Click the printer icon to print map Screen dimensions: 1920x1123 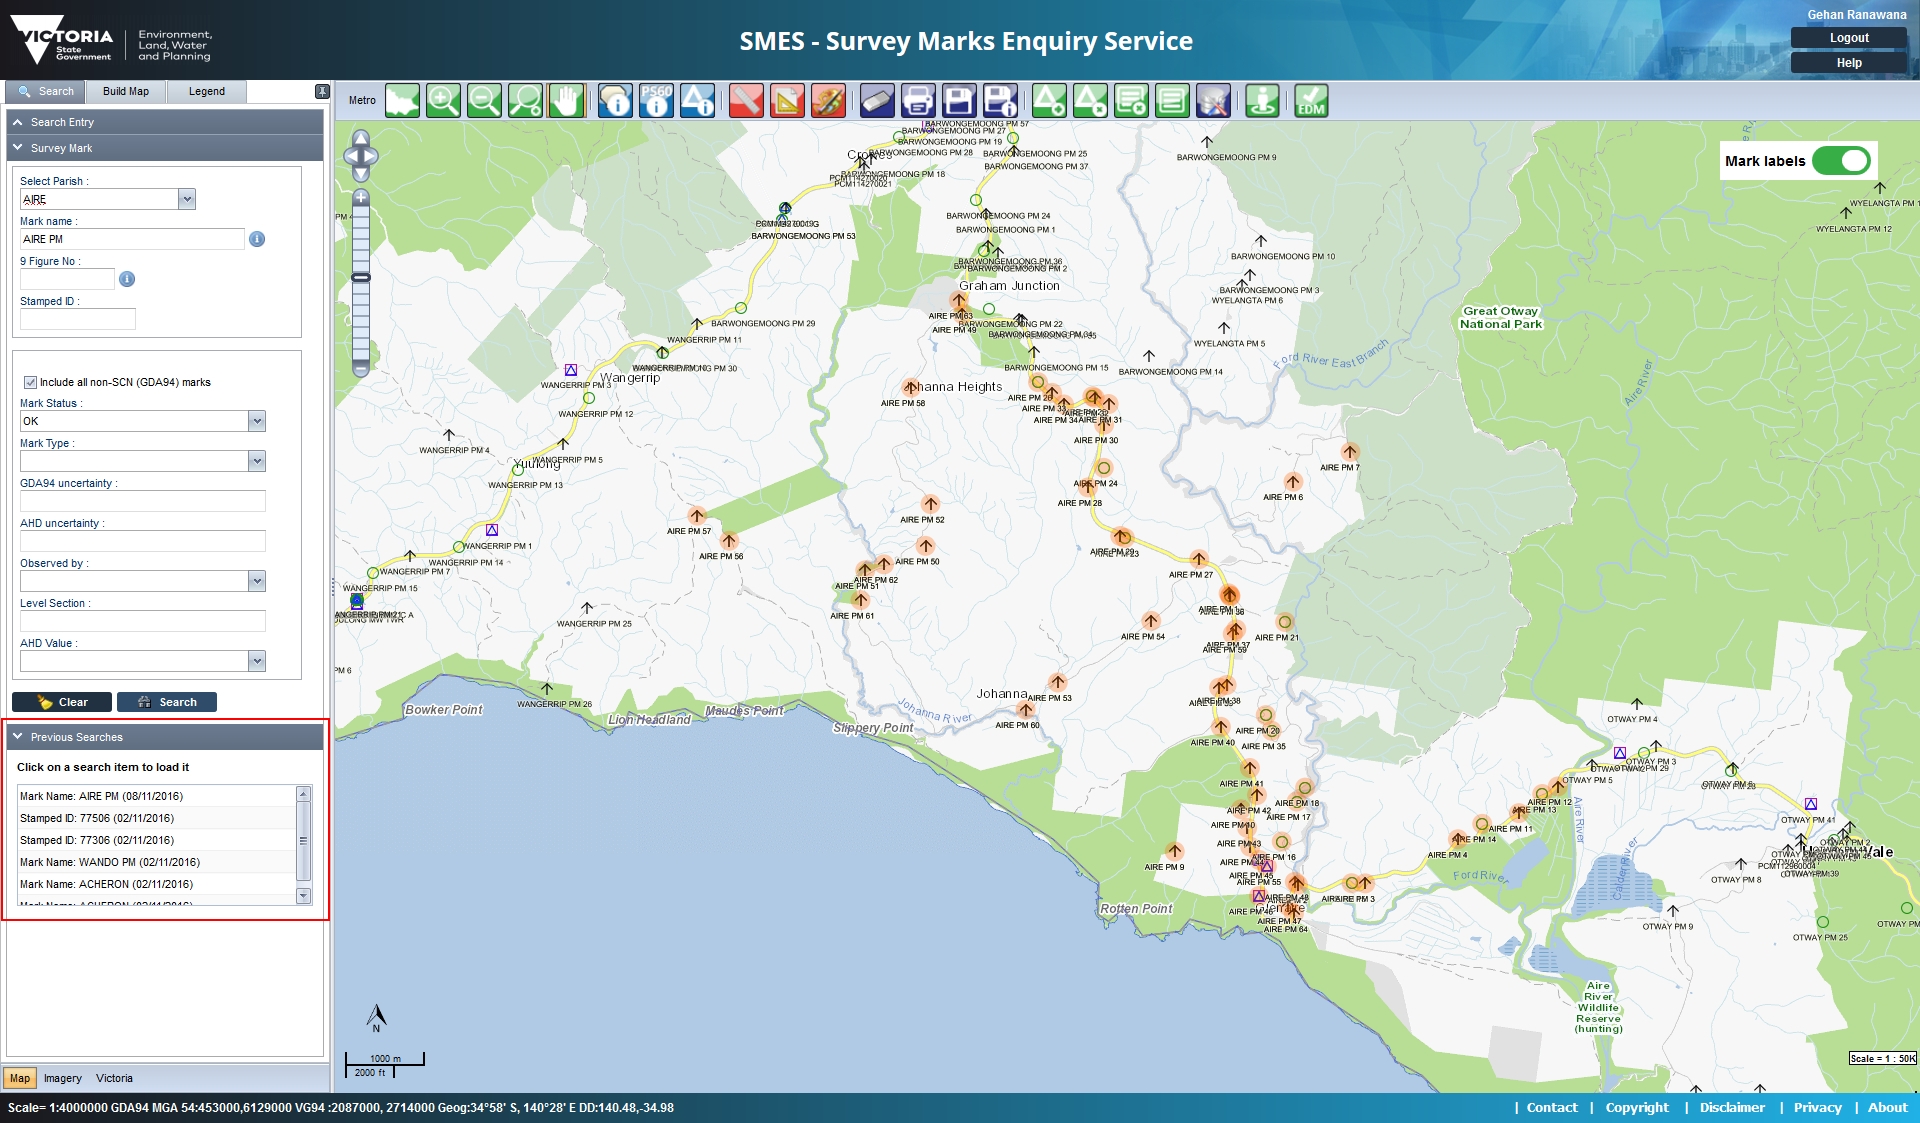coord(918,101)
